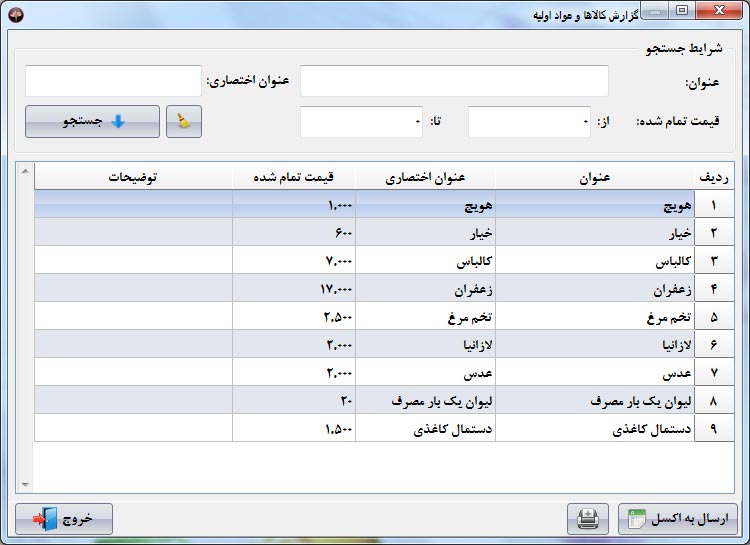Click the ارسال به اکسل export button

pyautogui.click(x=677, y=519)
